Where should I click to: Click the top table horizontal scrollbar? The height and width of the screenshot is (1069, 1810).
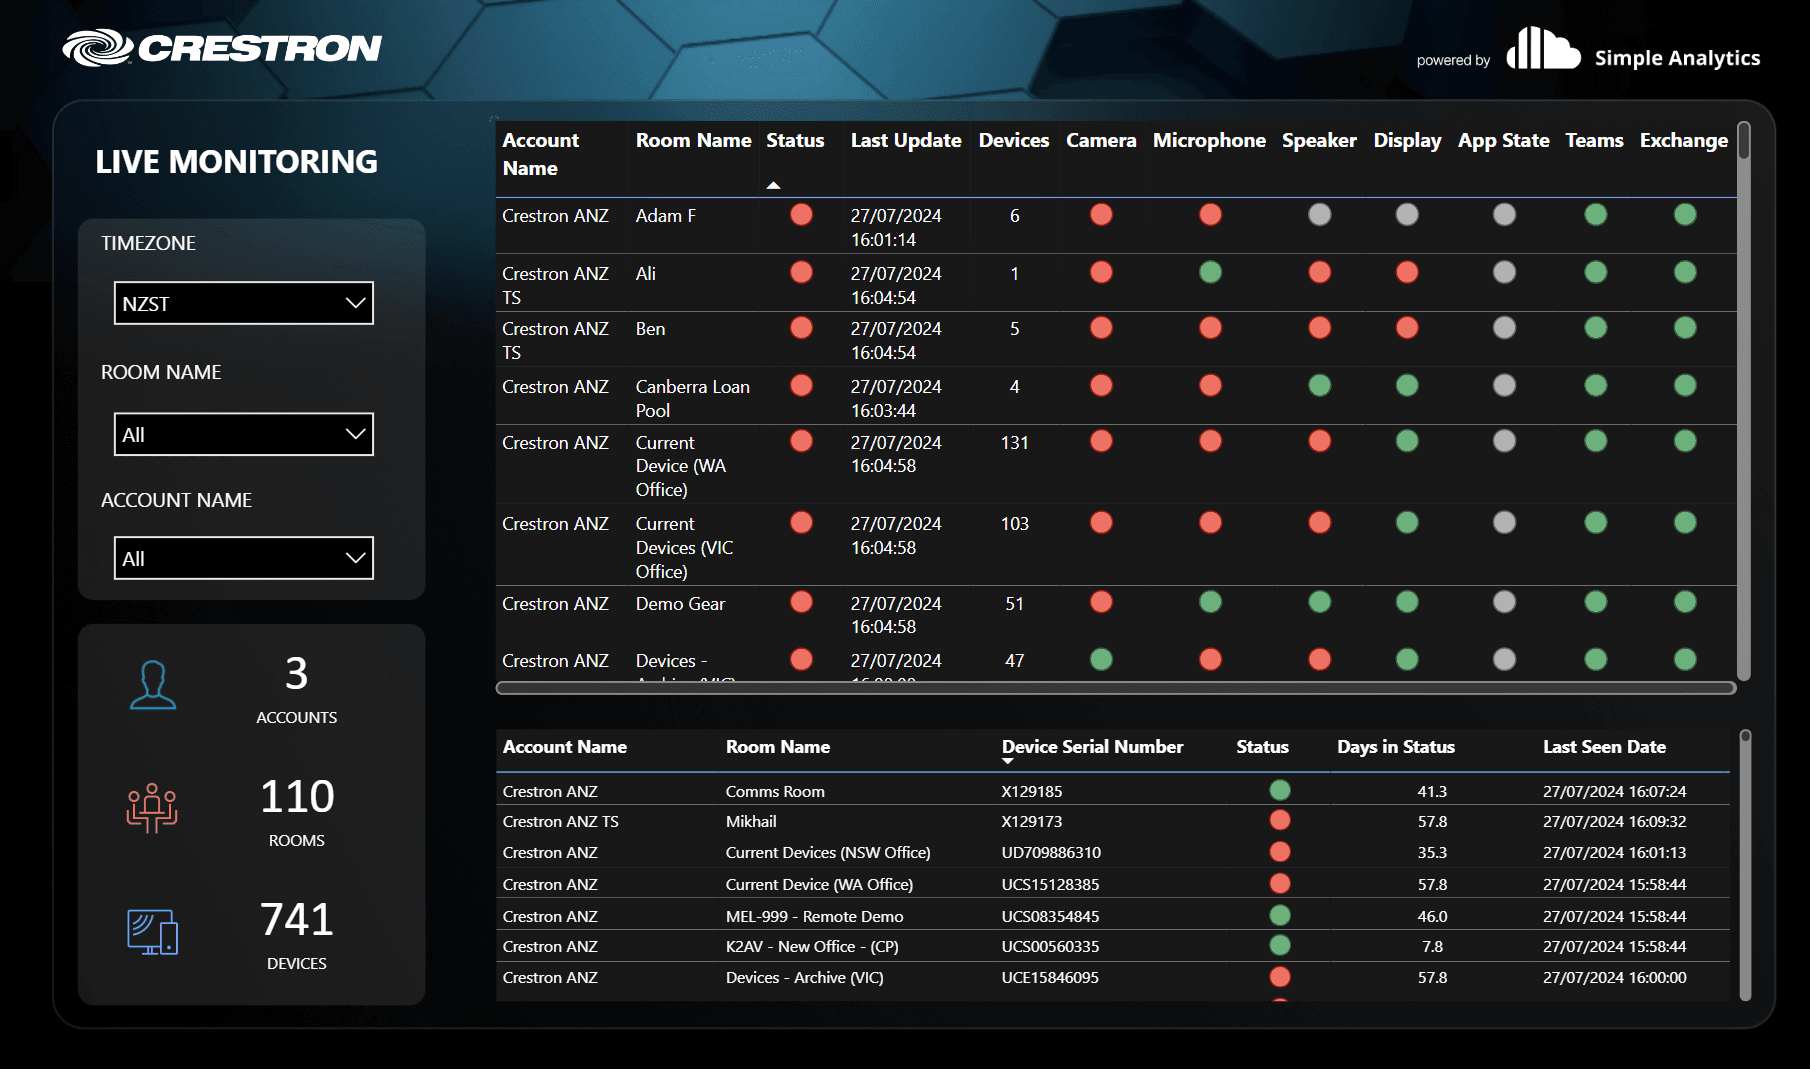1116,688
